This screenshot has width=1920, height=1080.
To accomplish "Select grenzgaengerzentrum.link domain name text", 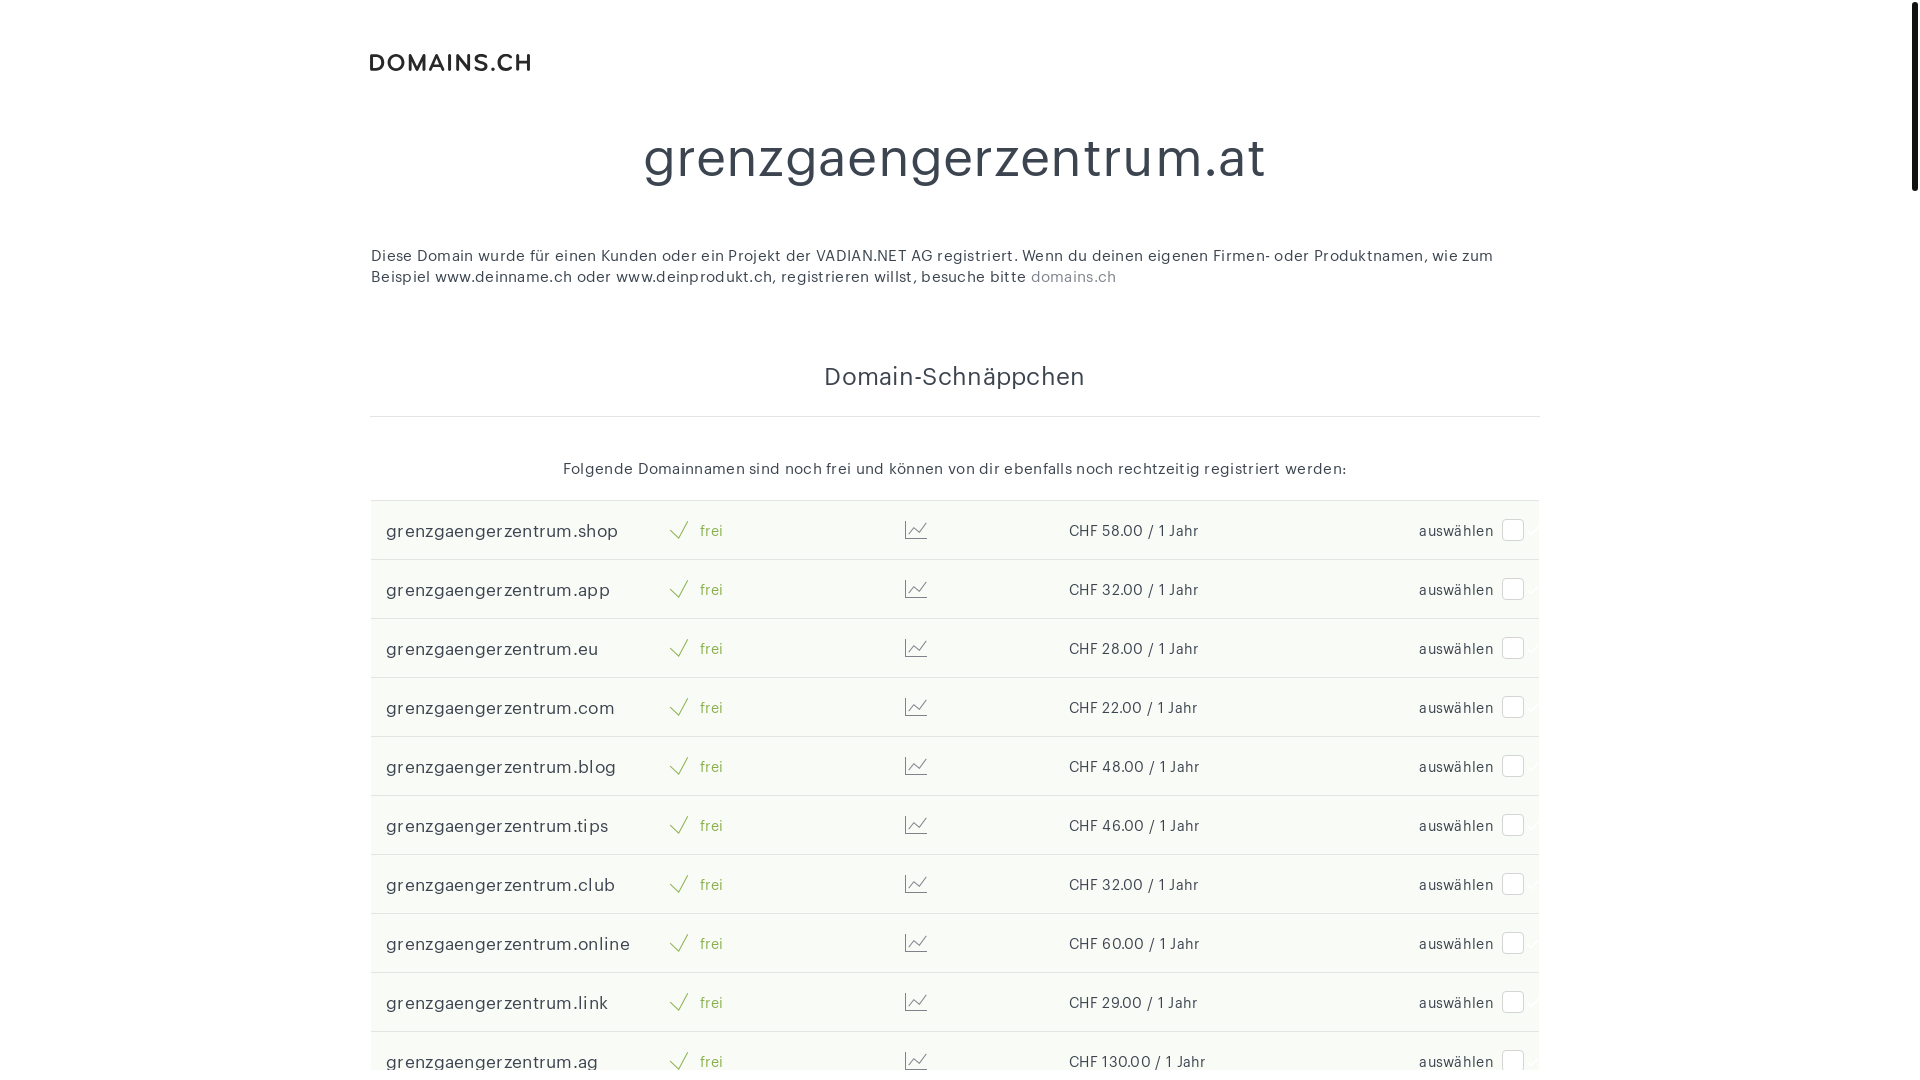I will 497,1003.
